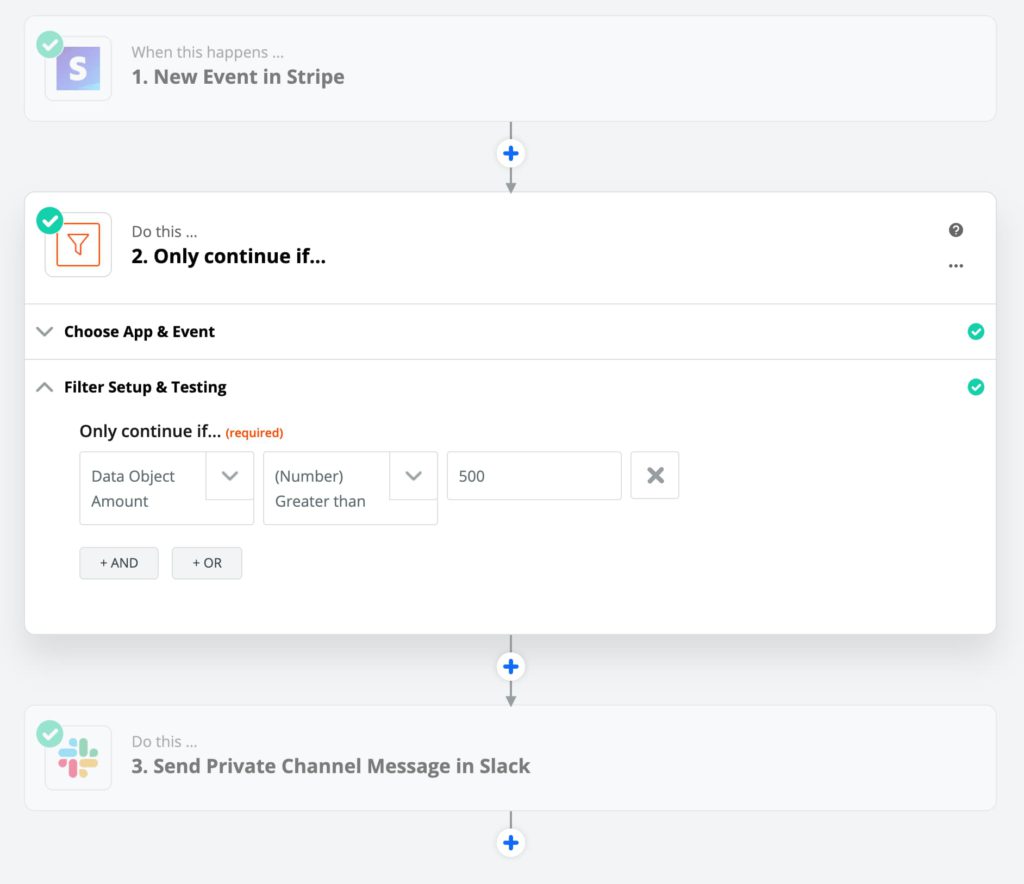Screen dimensions: 1024x884
Task: Open the ellipsis options for the filter step
Action: pyautogui.click(x=956, y=265)
